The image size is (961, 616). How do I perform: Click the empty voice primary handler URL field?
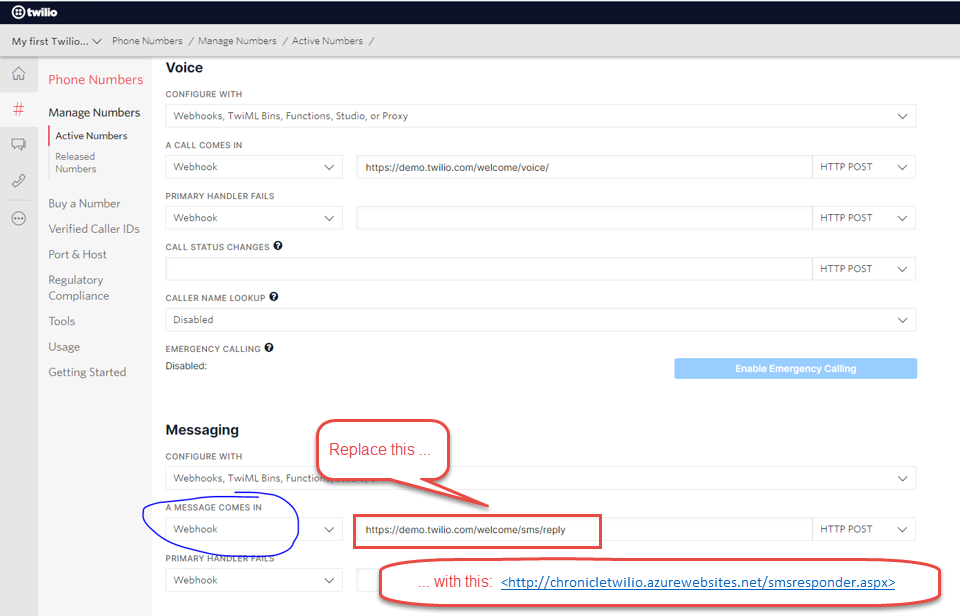[x=584, y=218]
